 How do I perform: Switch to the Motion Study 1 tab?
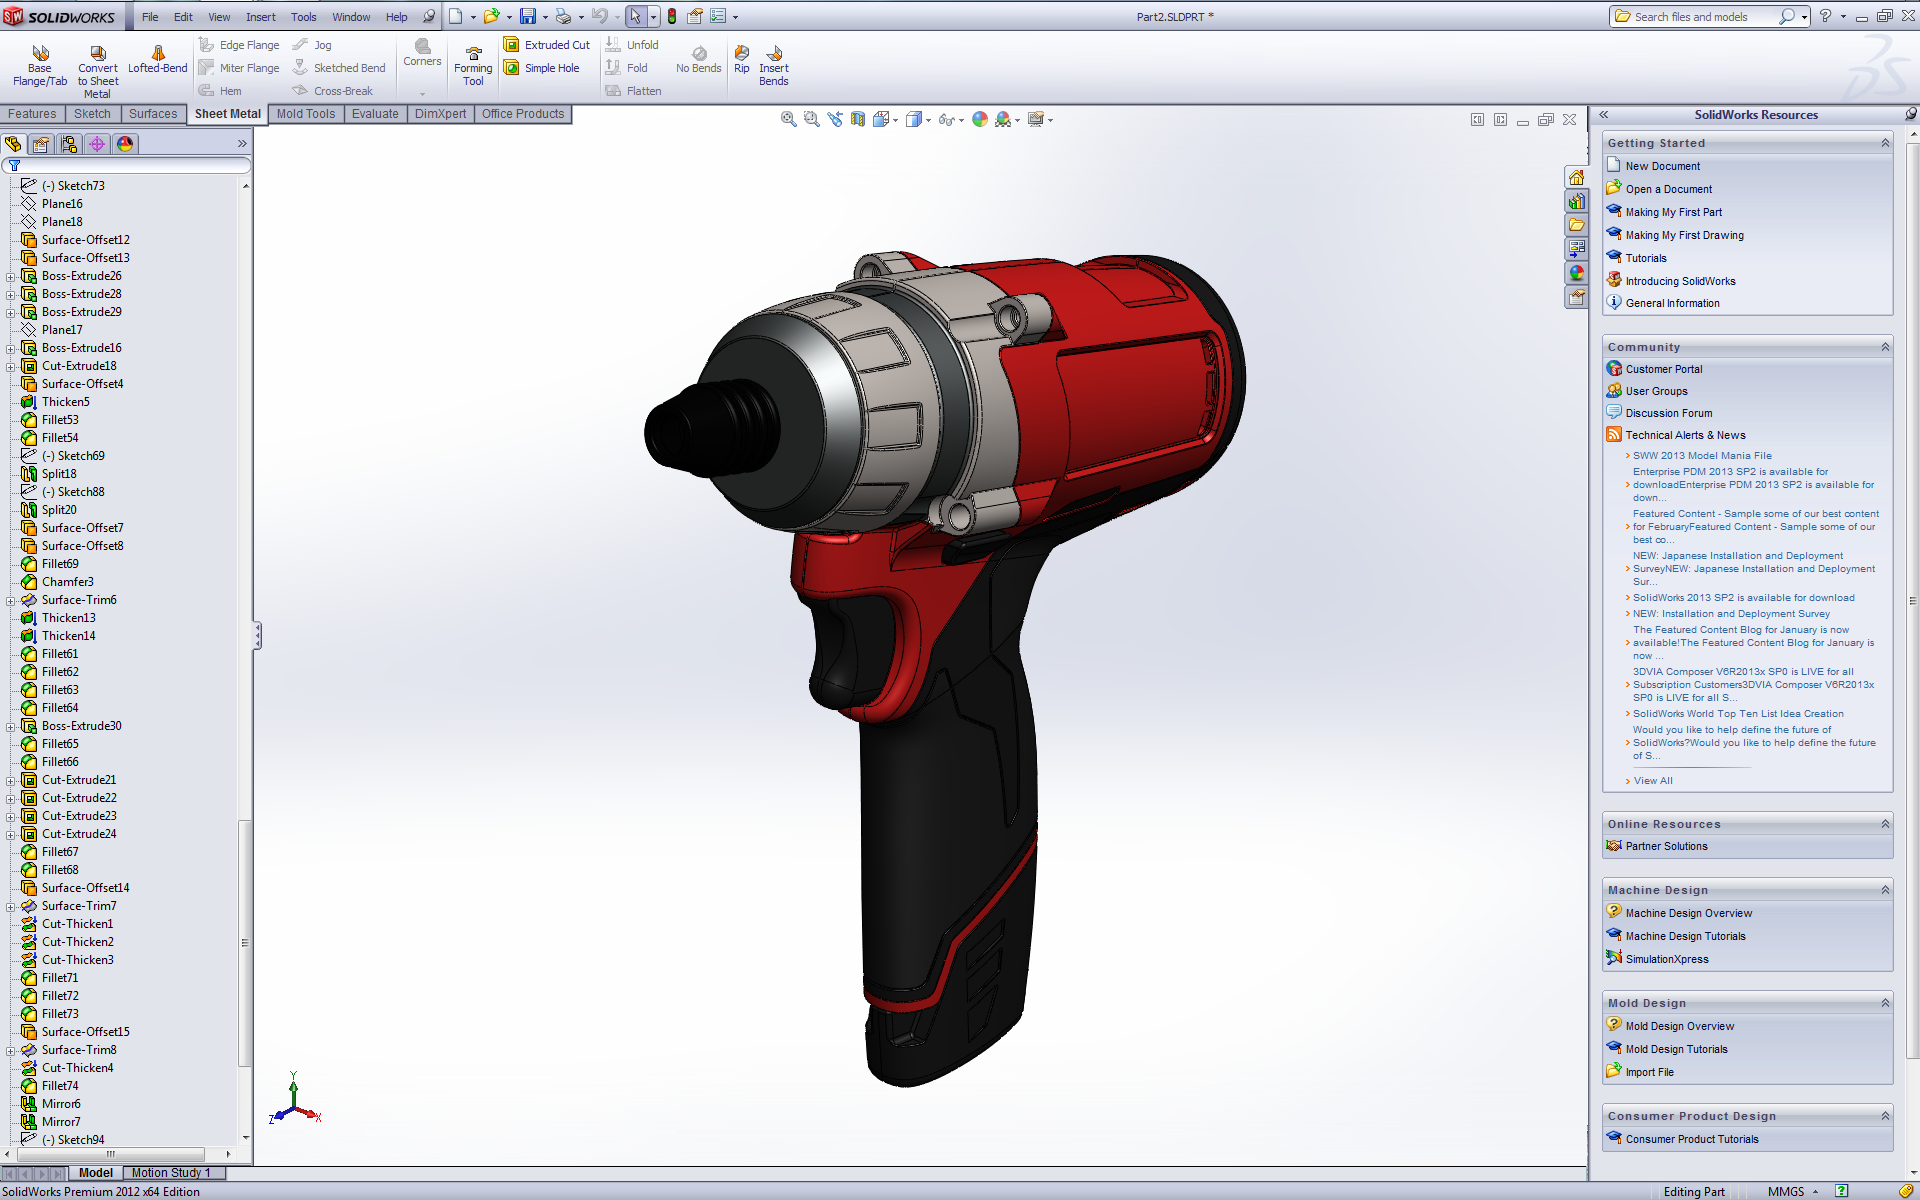172,1172
